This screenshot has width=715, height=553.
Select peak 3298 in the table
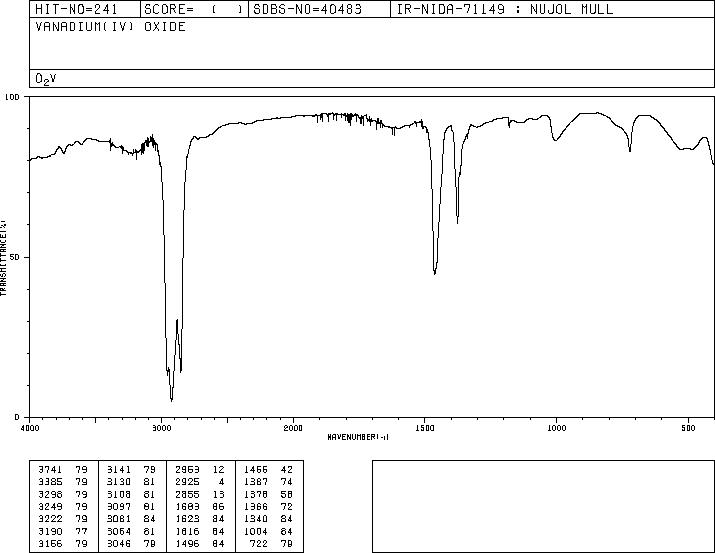[51, 494]
